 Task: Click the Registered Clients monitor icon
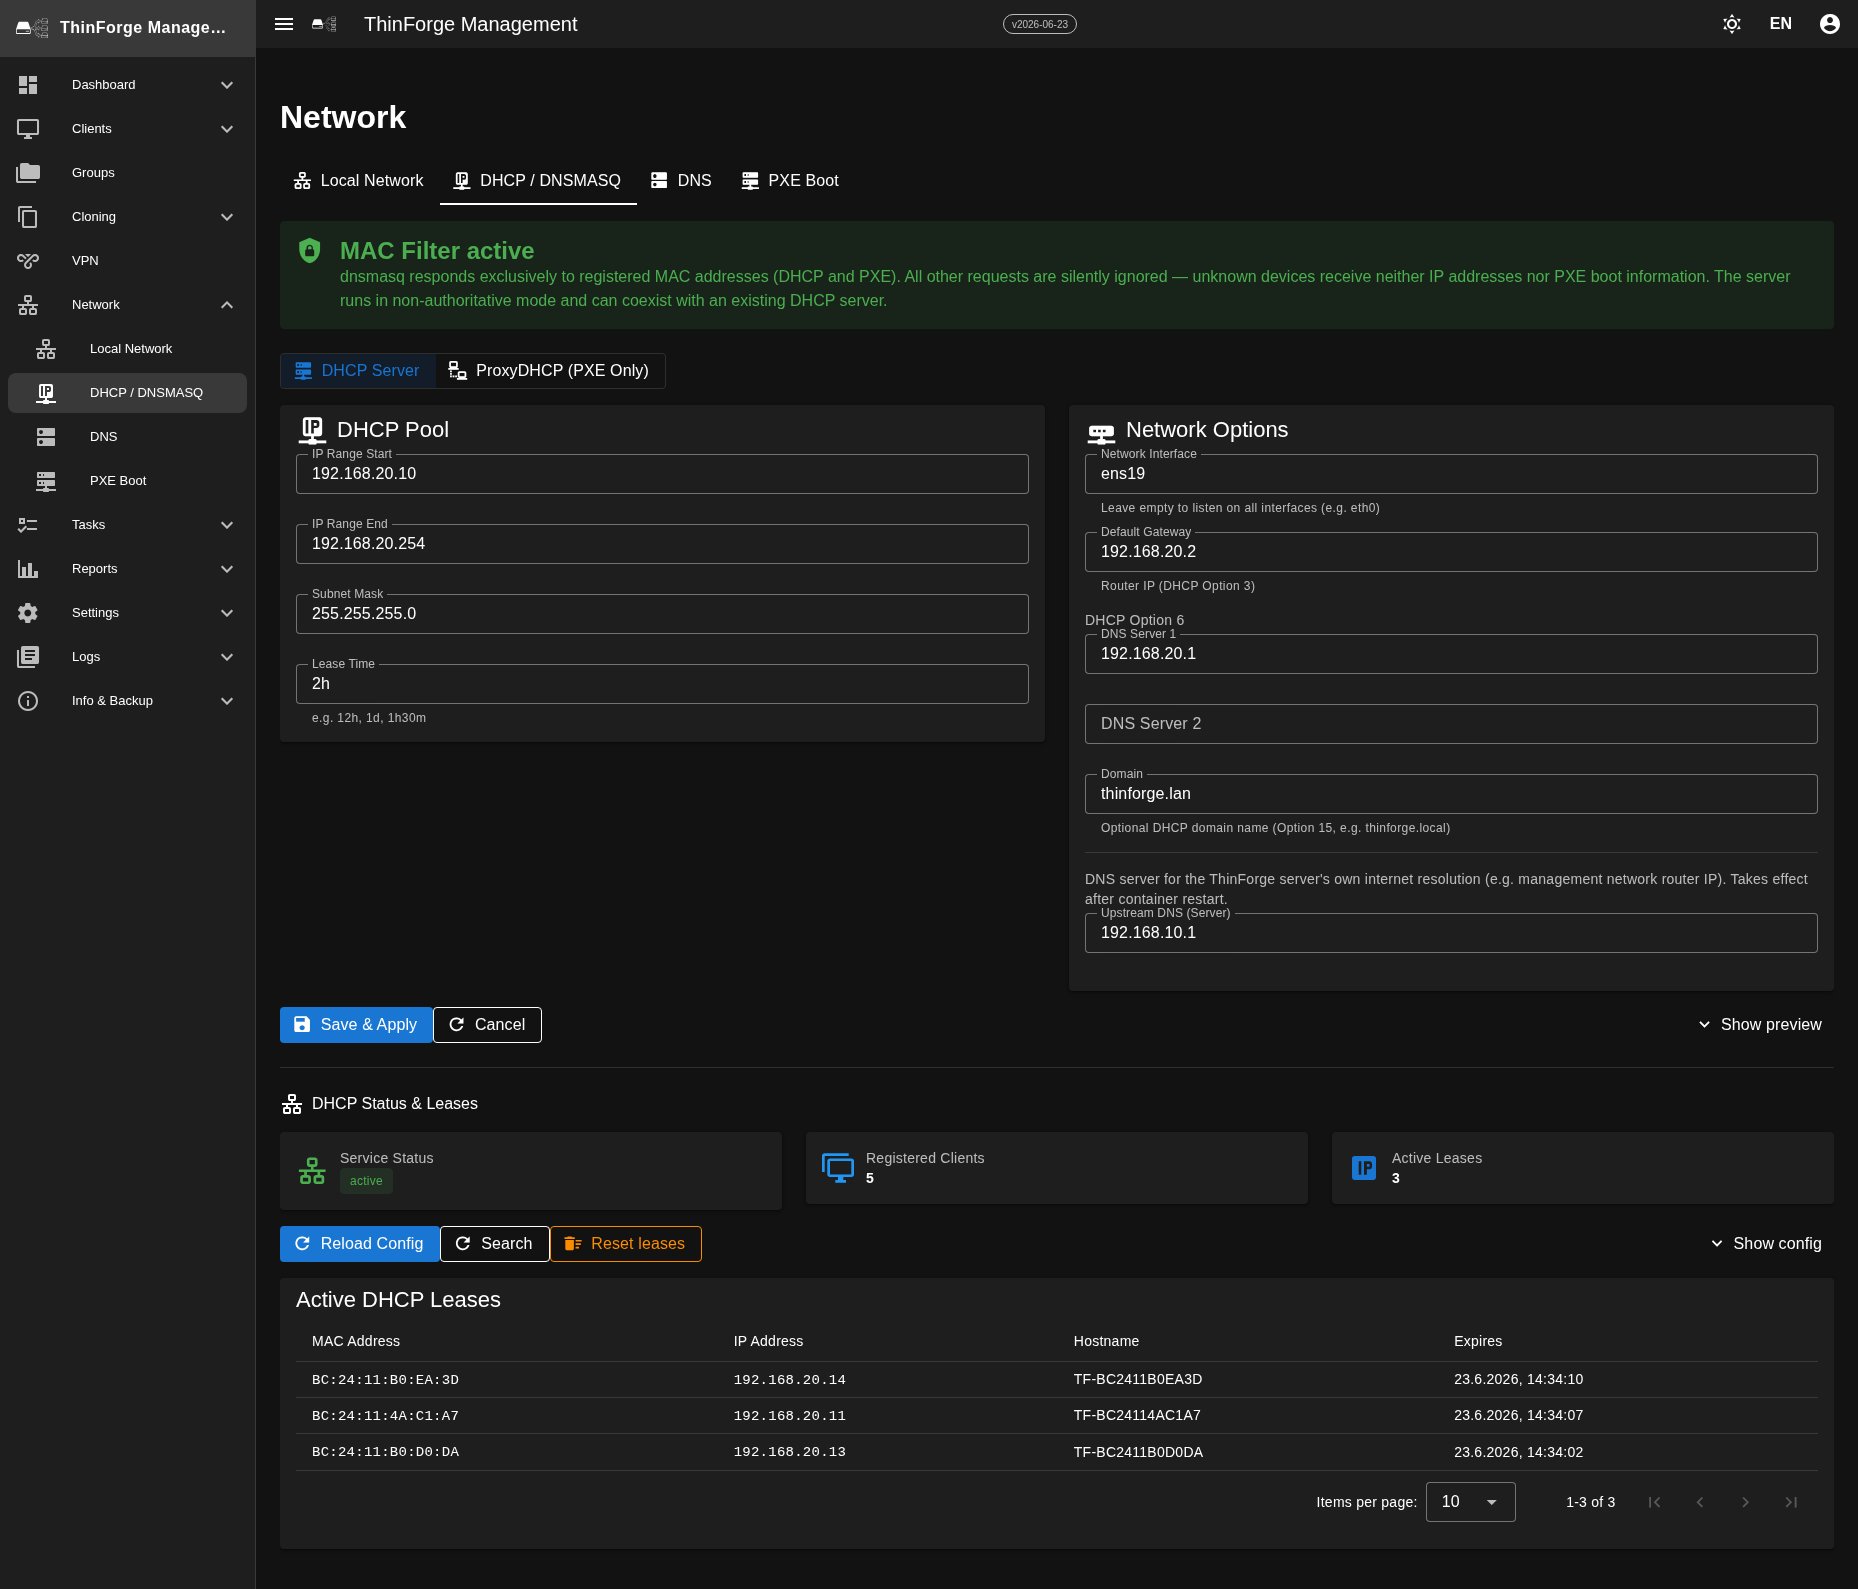(838, 1167)
